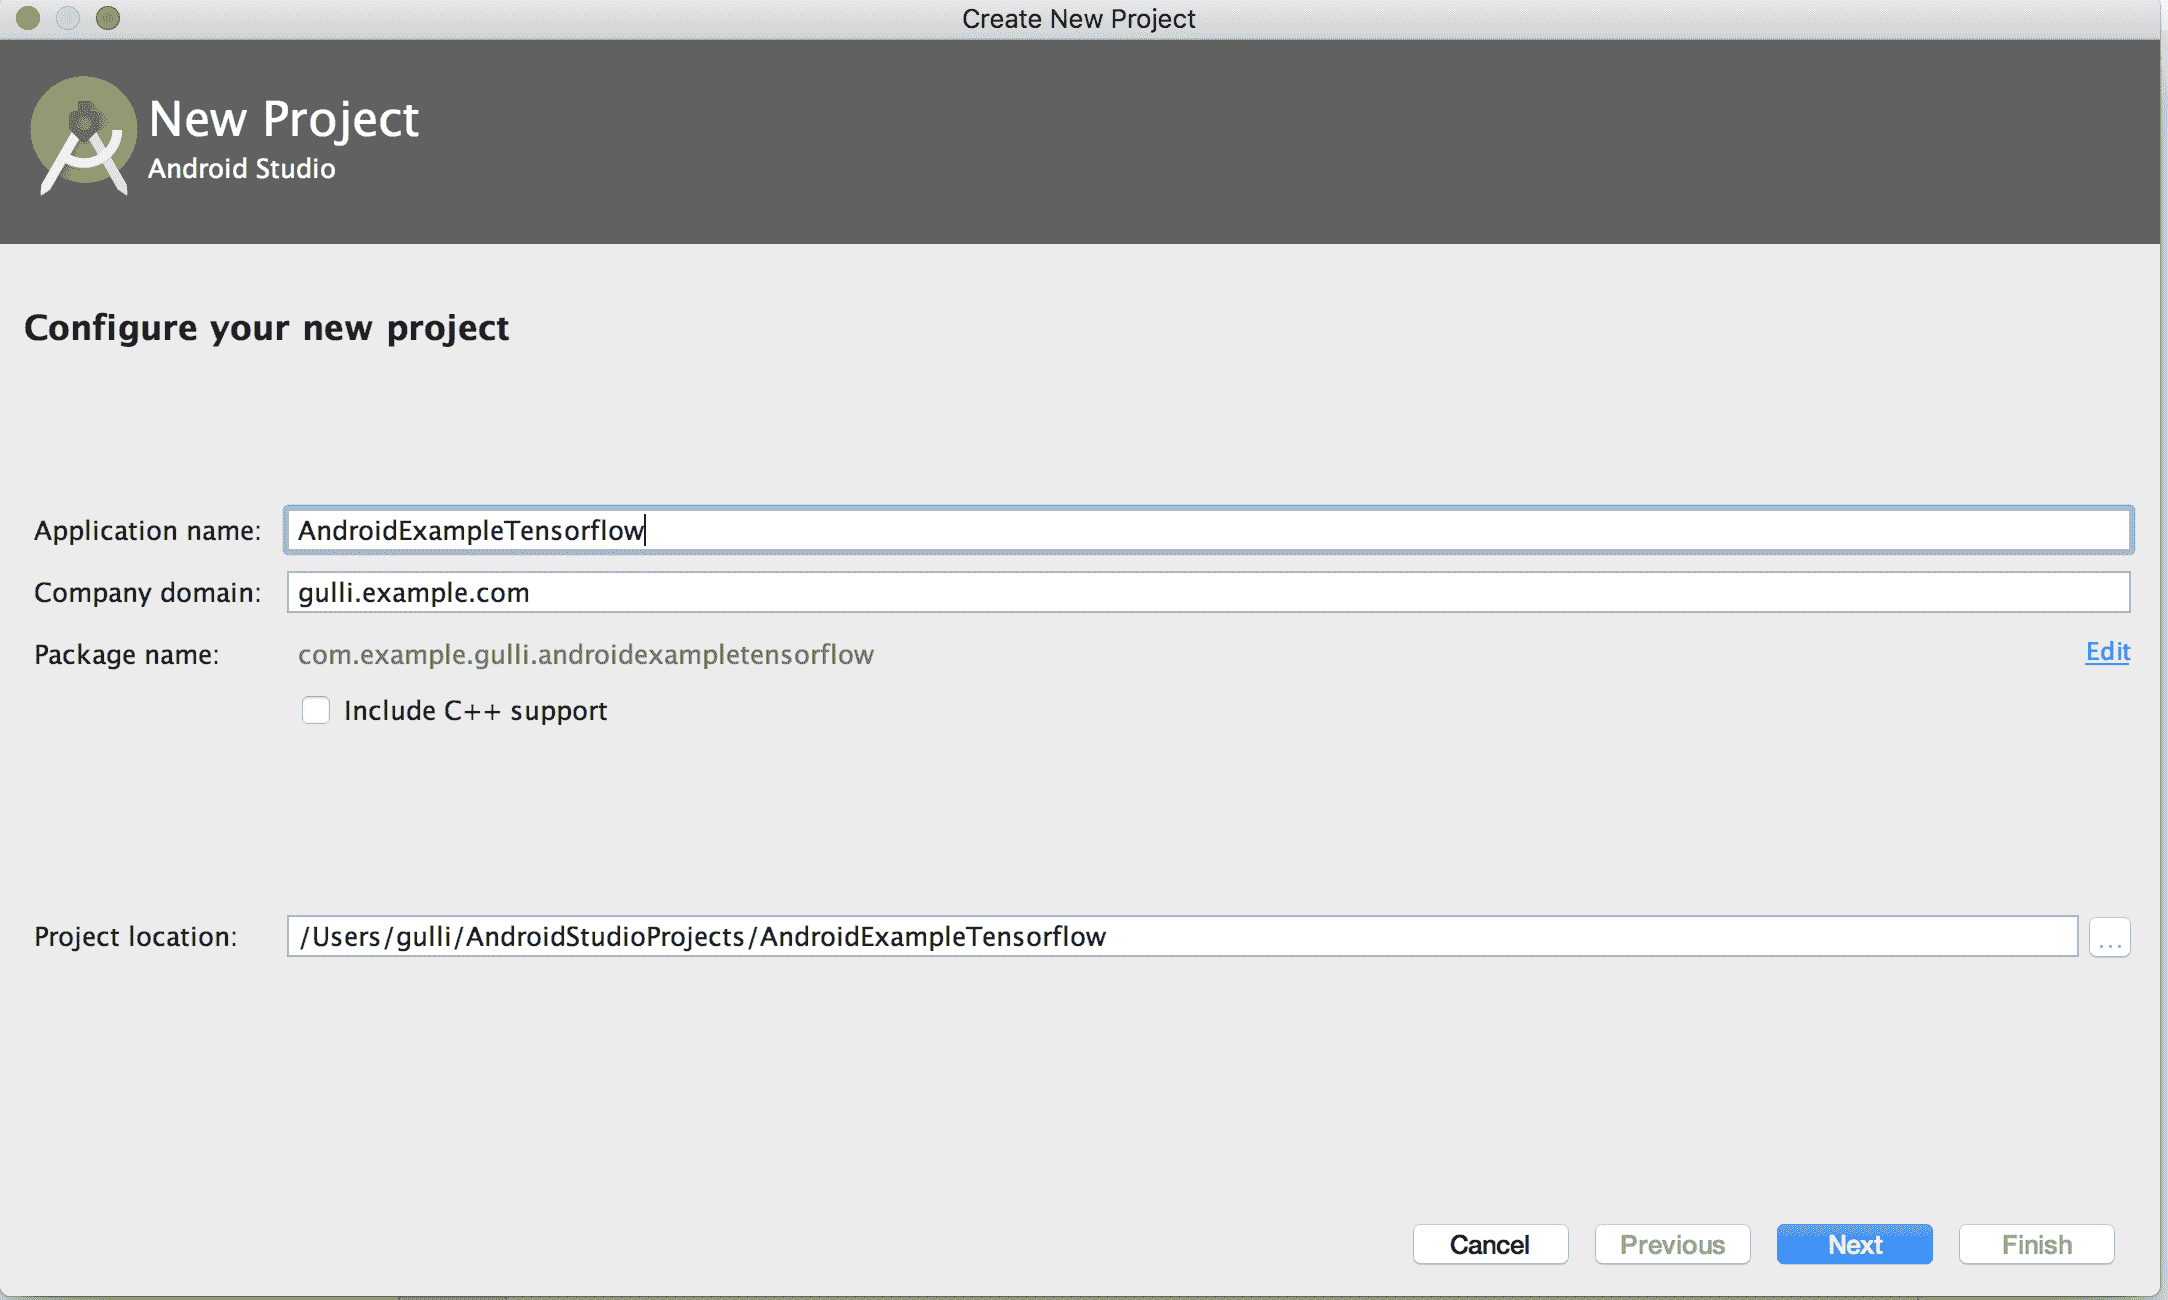2168x1300 pixels.
Task: Close the Create New Project window
Action: click(x=28, y=18)
